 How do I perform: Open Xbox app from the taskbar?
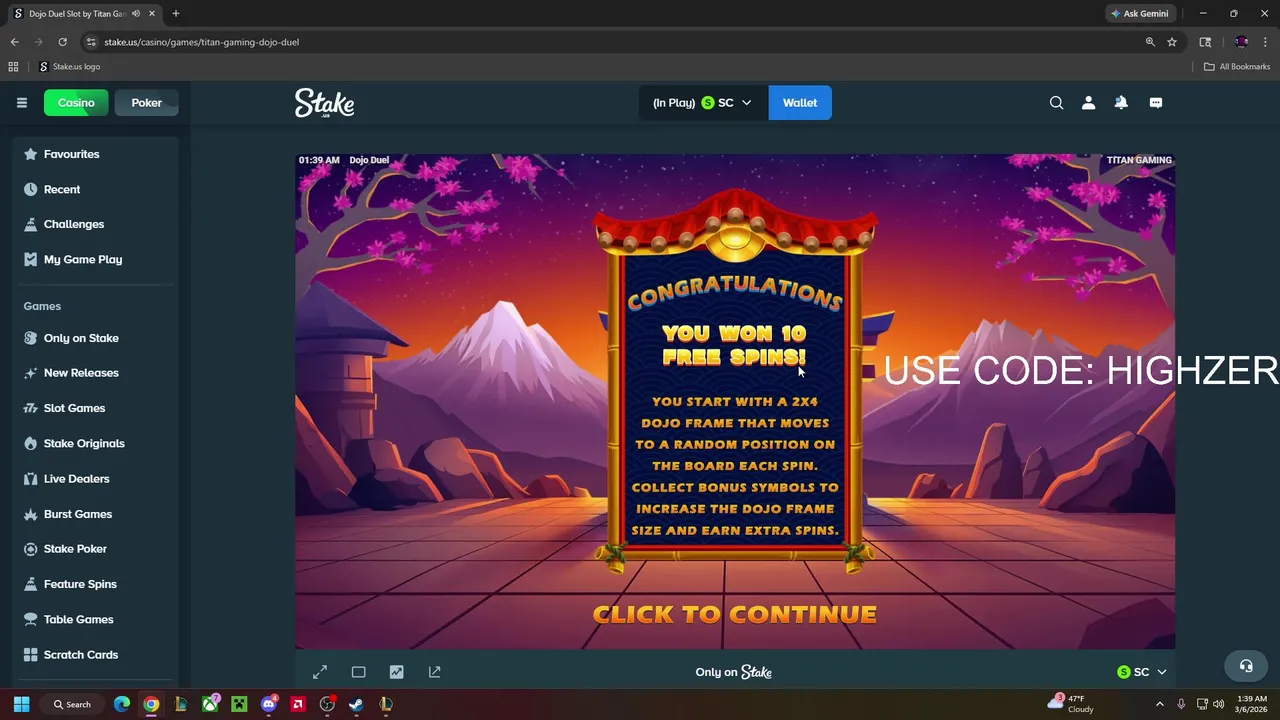[x=210, y=704]
